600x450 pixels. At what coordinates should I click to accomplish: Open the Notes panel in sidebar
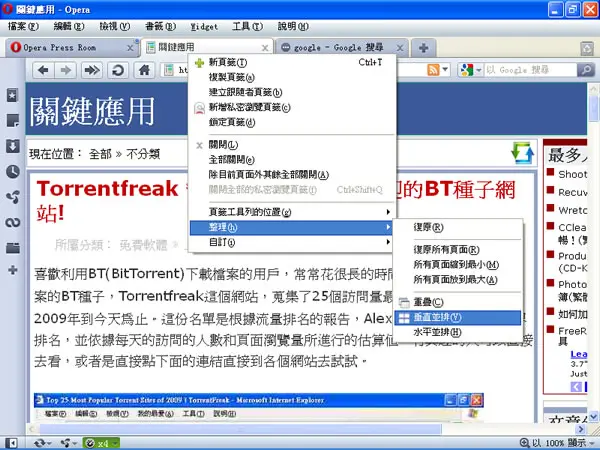coord(12,121)
